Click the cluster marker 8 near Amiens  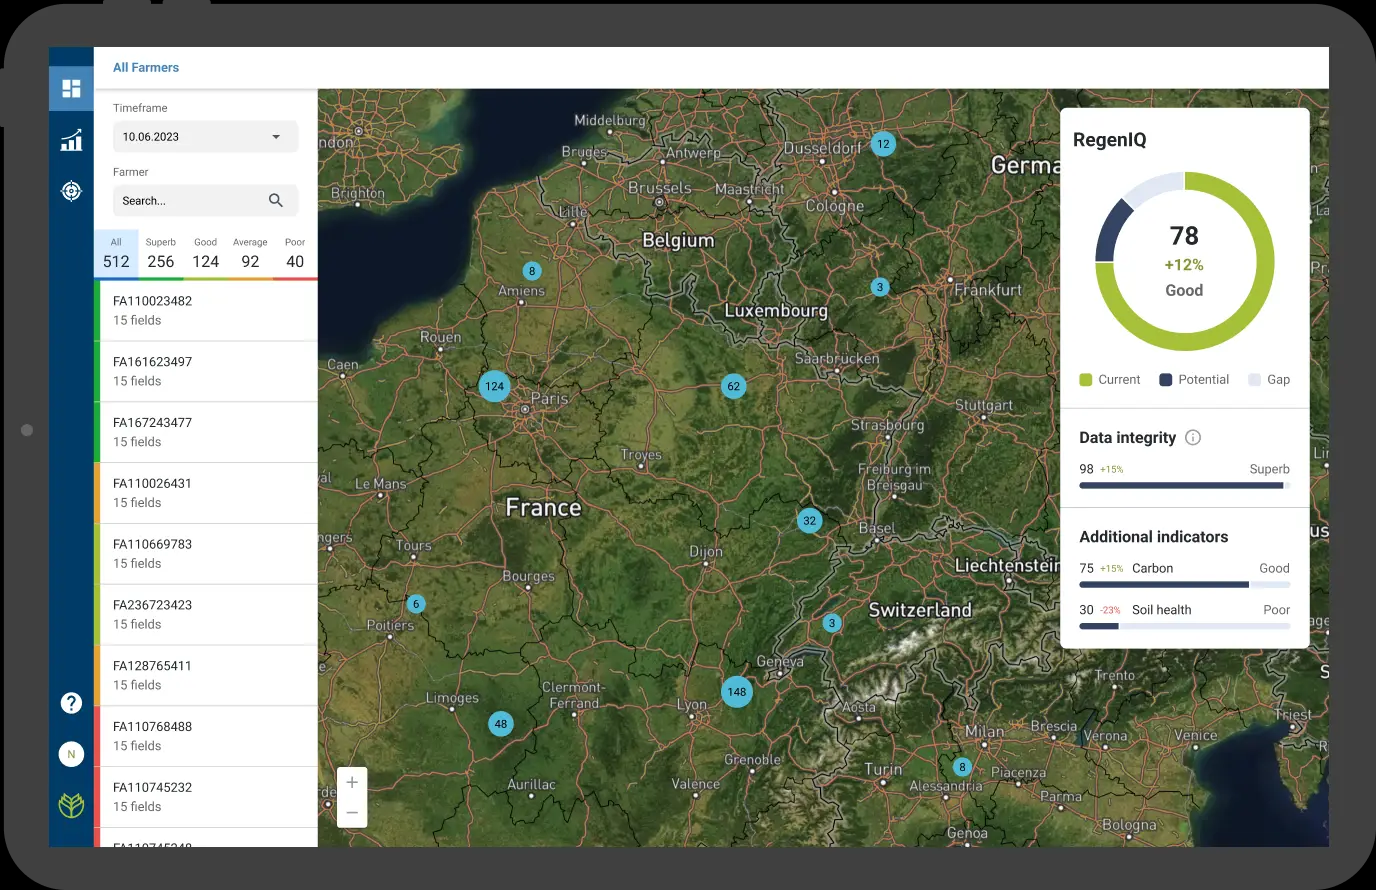click(532, 271)
